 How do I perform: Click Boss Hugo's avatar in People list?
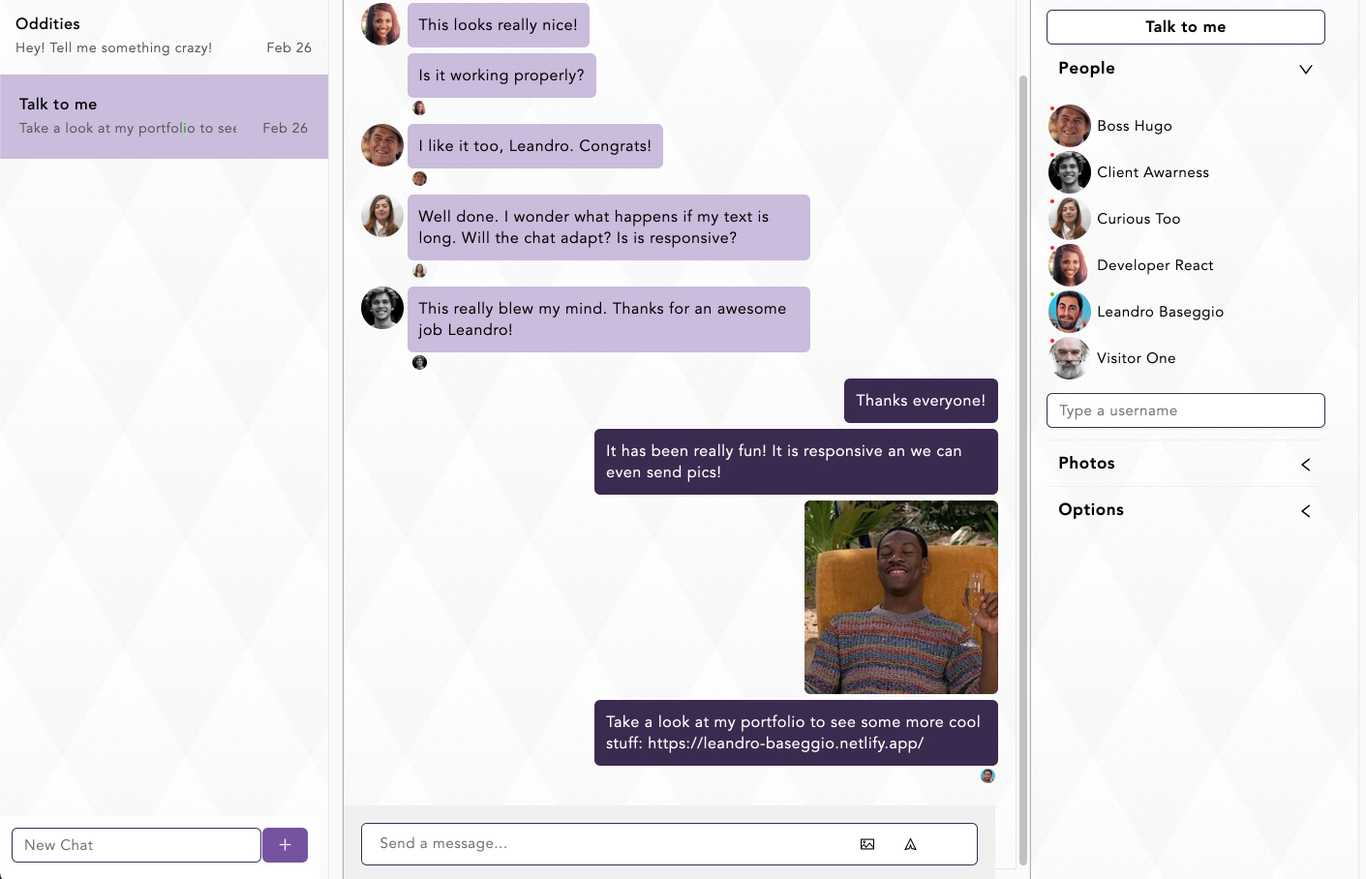[x=1069, y=126]
